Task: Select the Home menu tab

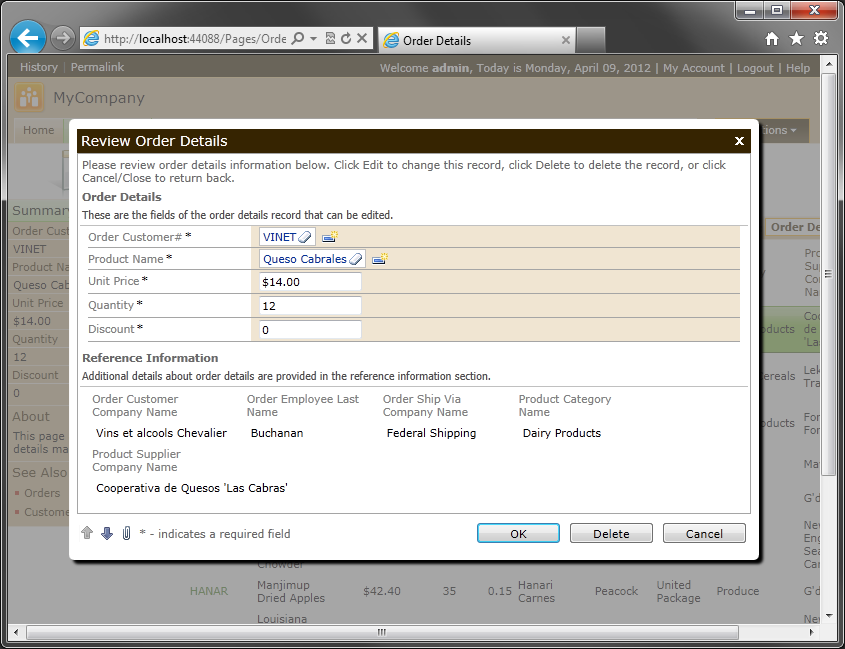Action: (x=38, y=130)
